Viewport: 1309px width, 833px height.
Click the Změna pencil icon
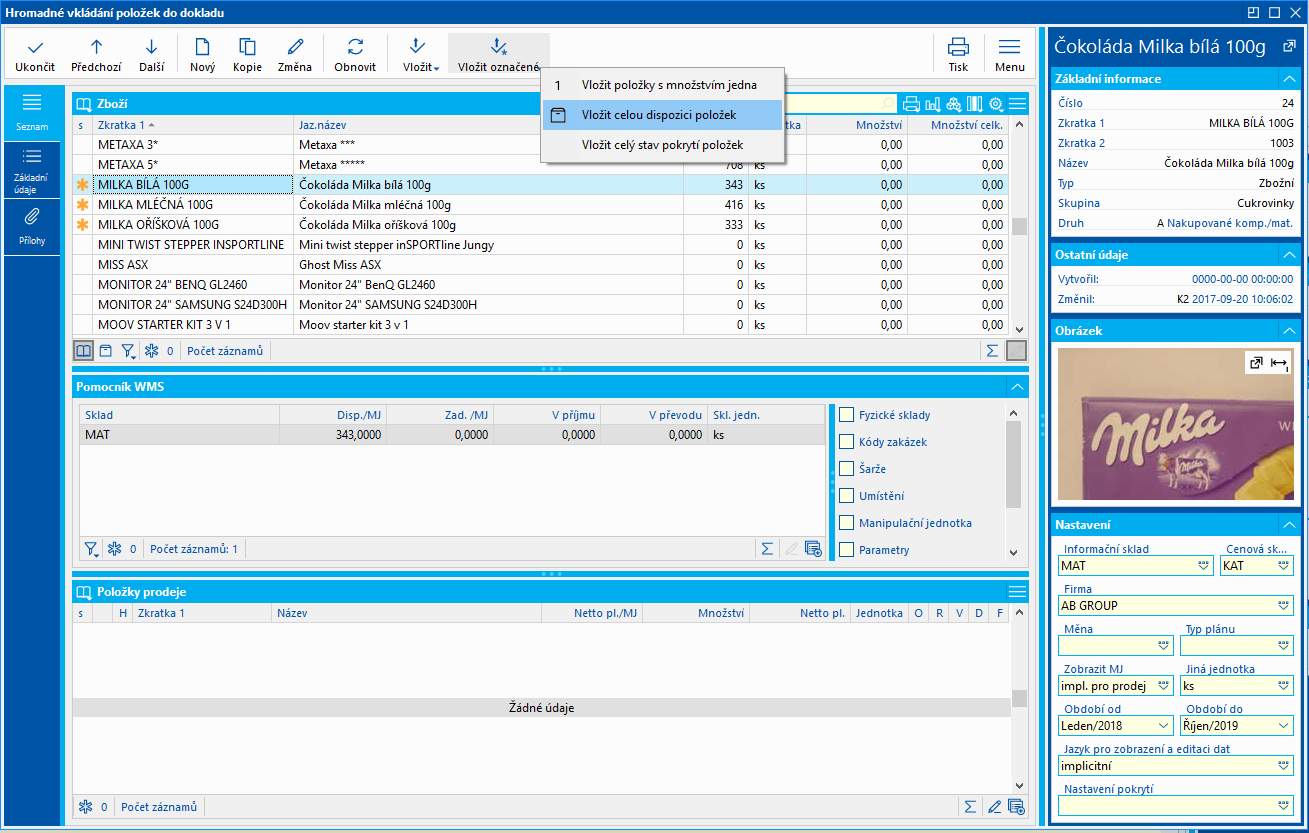(294, 47)
